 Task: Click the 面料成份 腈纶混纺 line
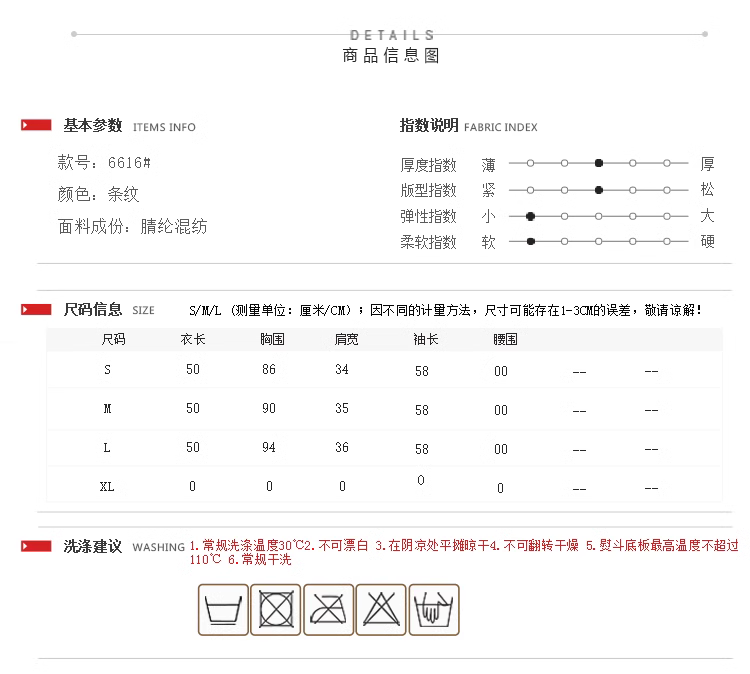click(x=133, y=226)
